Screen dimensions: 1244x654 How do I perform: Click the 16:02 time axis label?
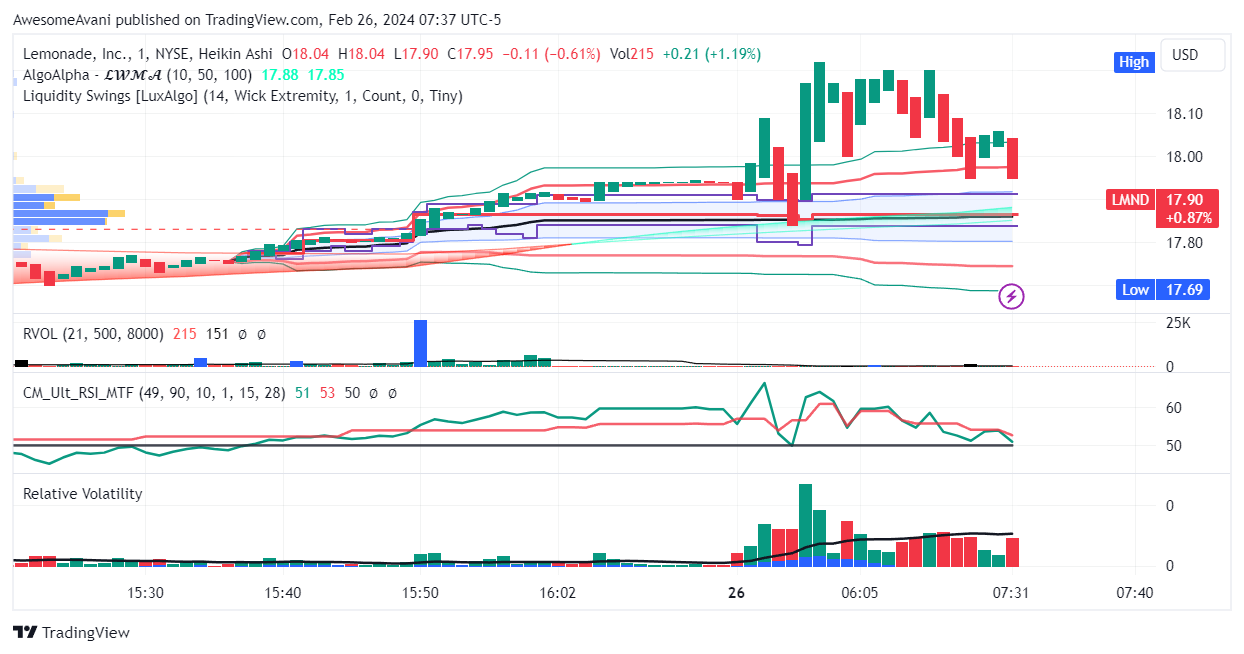click(x=557, y=593)
